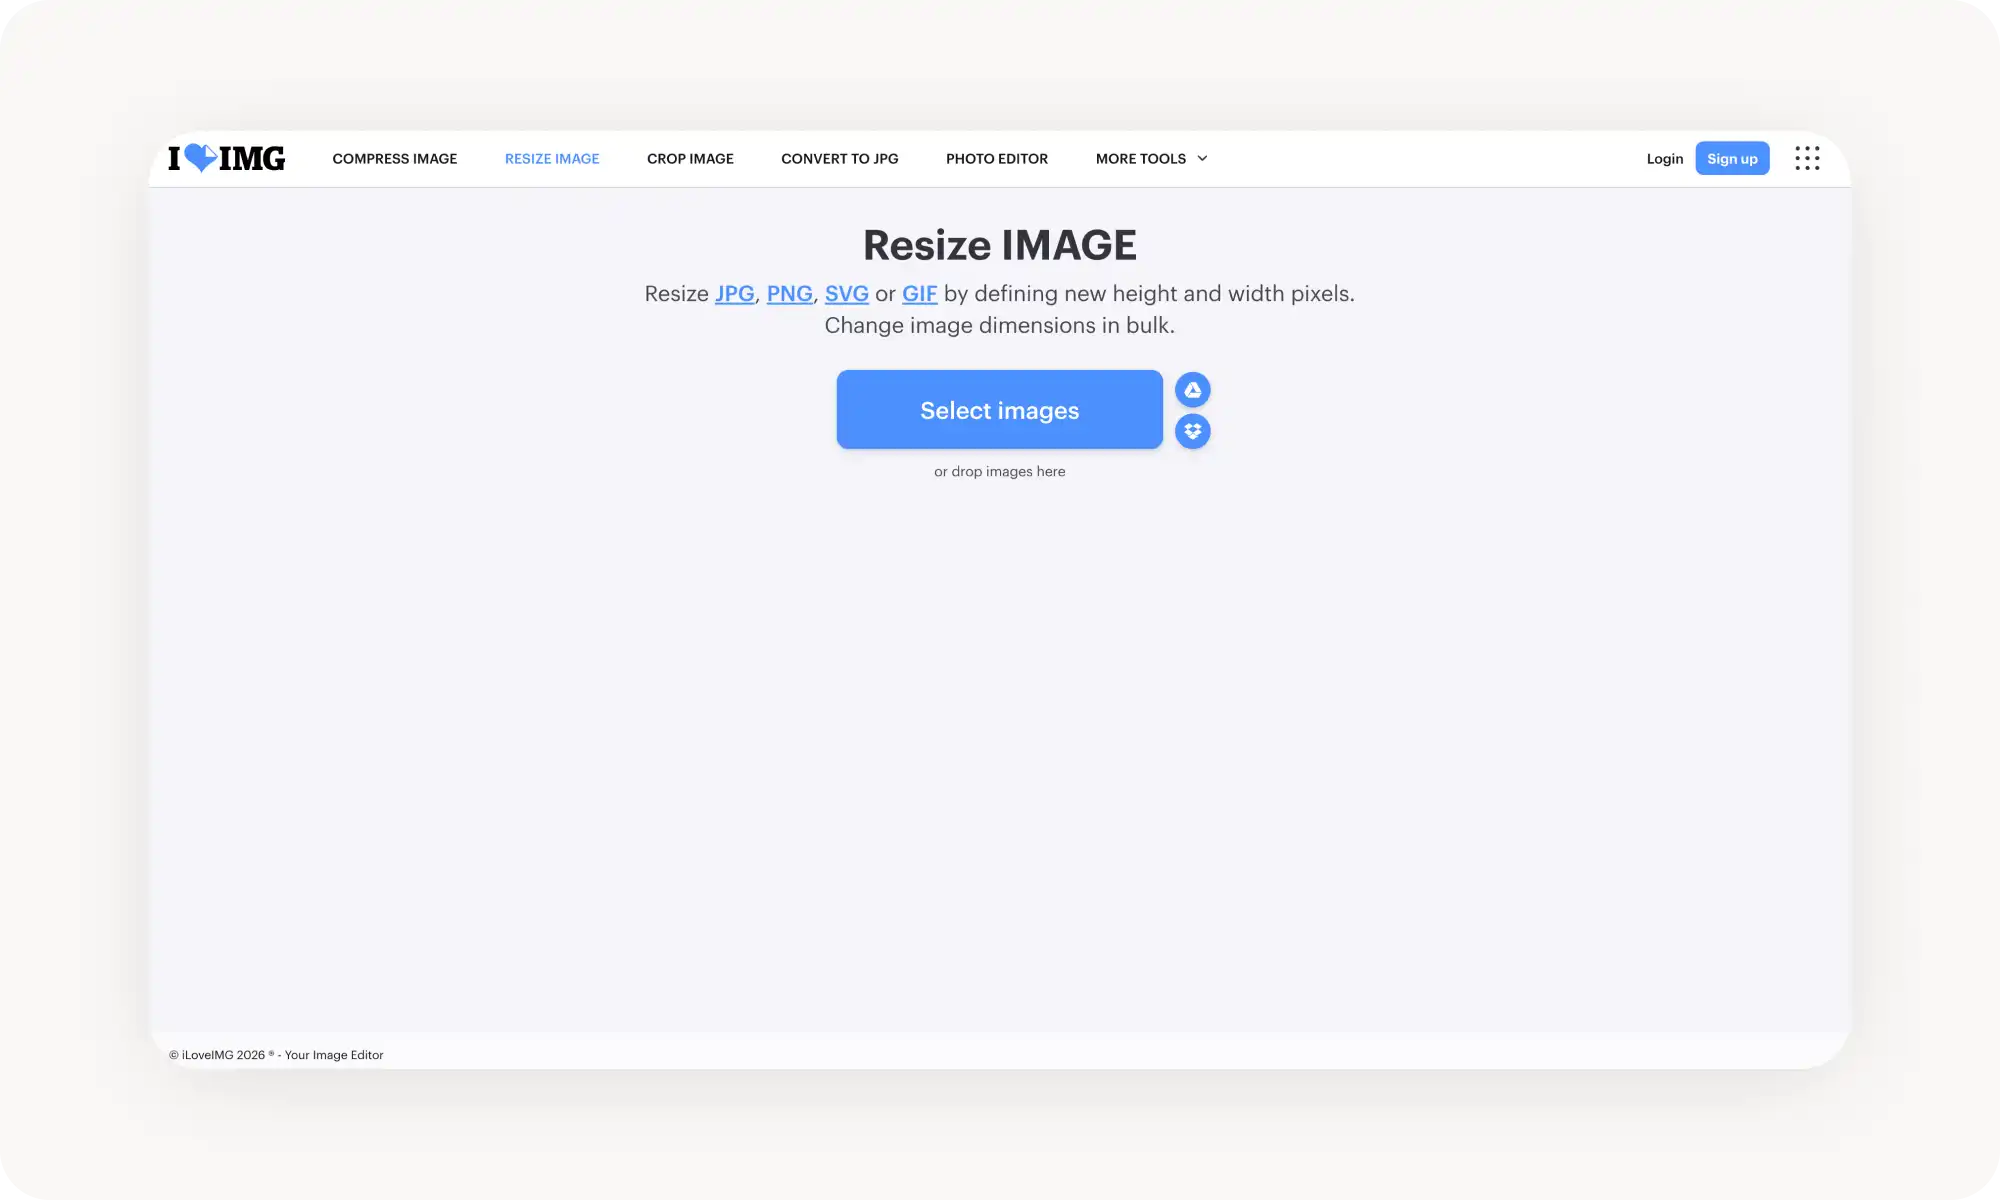Open the Compress Image tool
2000x1200 pixels.
394,158
